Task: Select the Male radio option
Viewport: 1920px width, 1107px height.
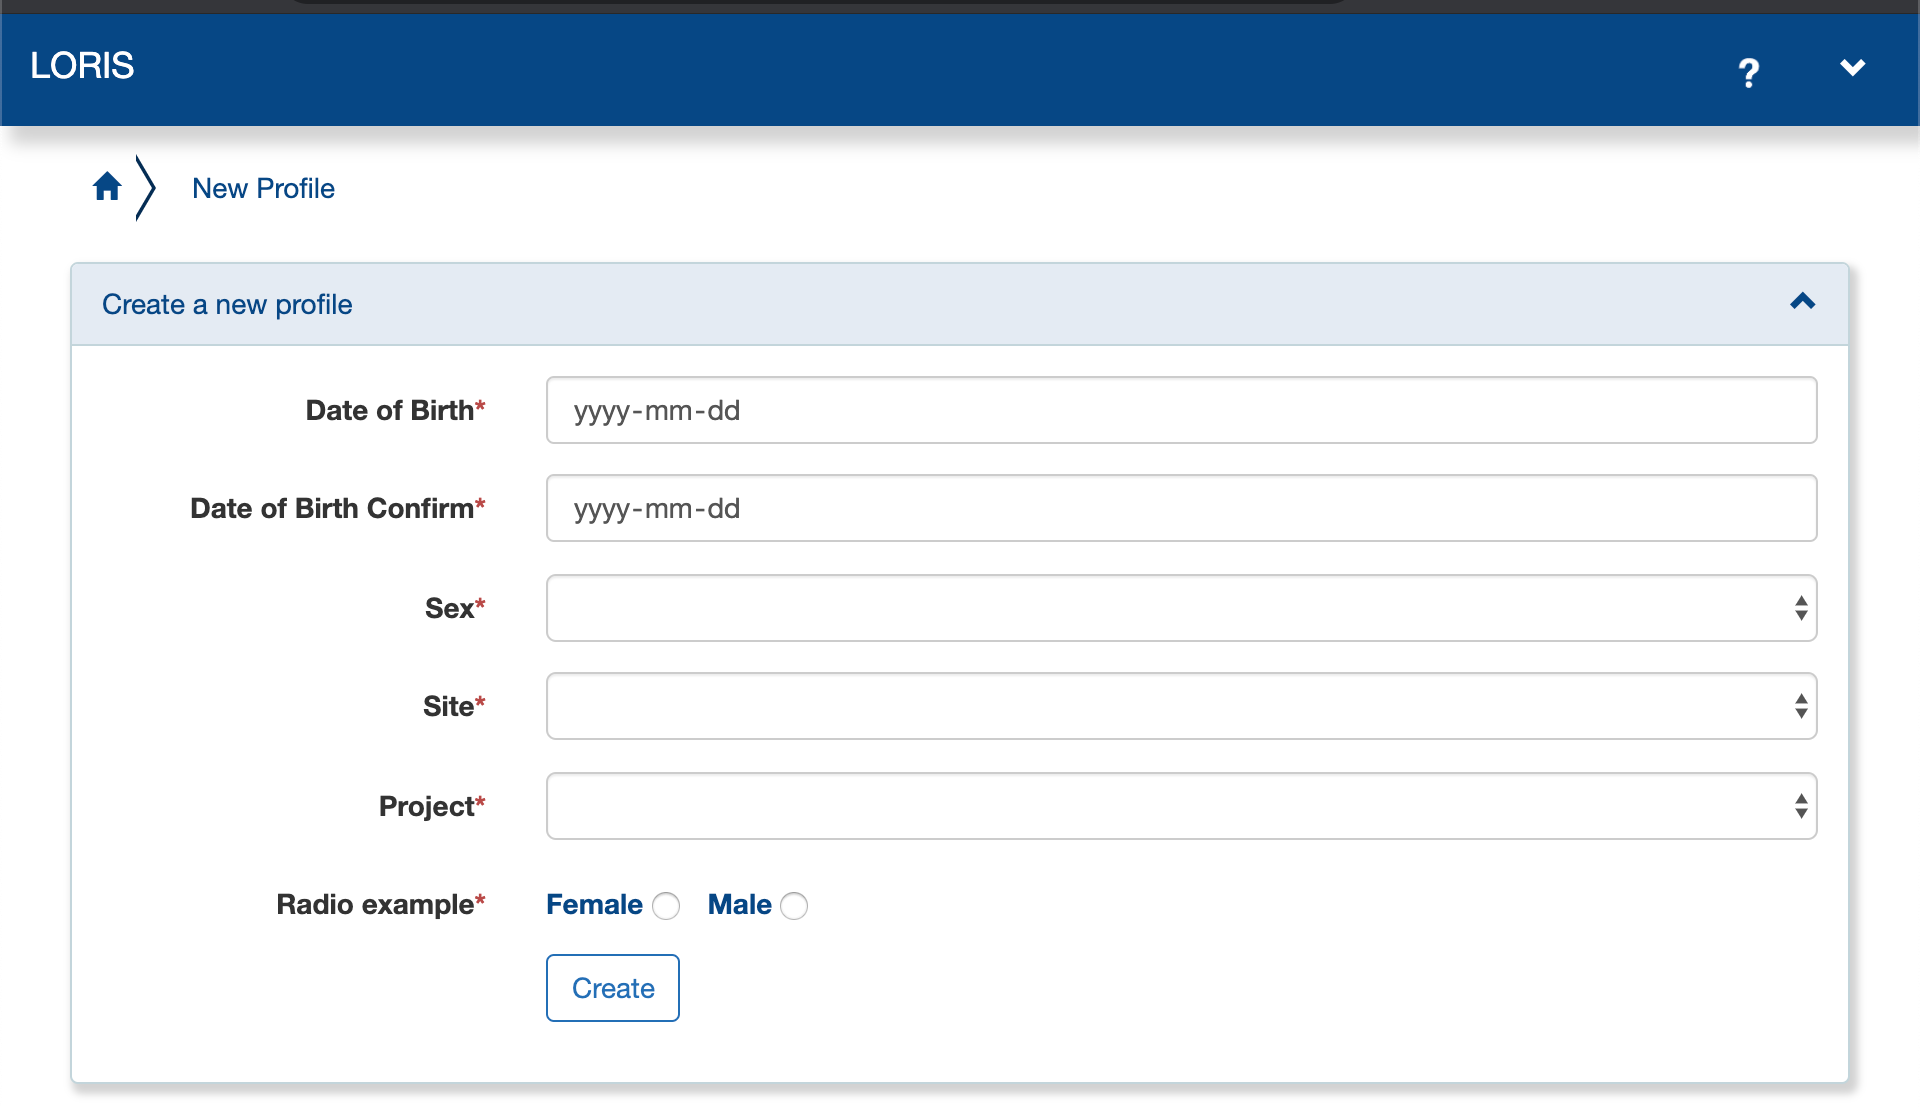Action: (794, 906)
